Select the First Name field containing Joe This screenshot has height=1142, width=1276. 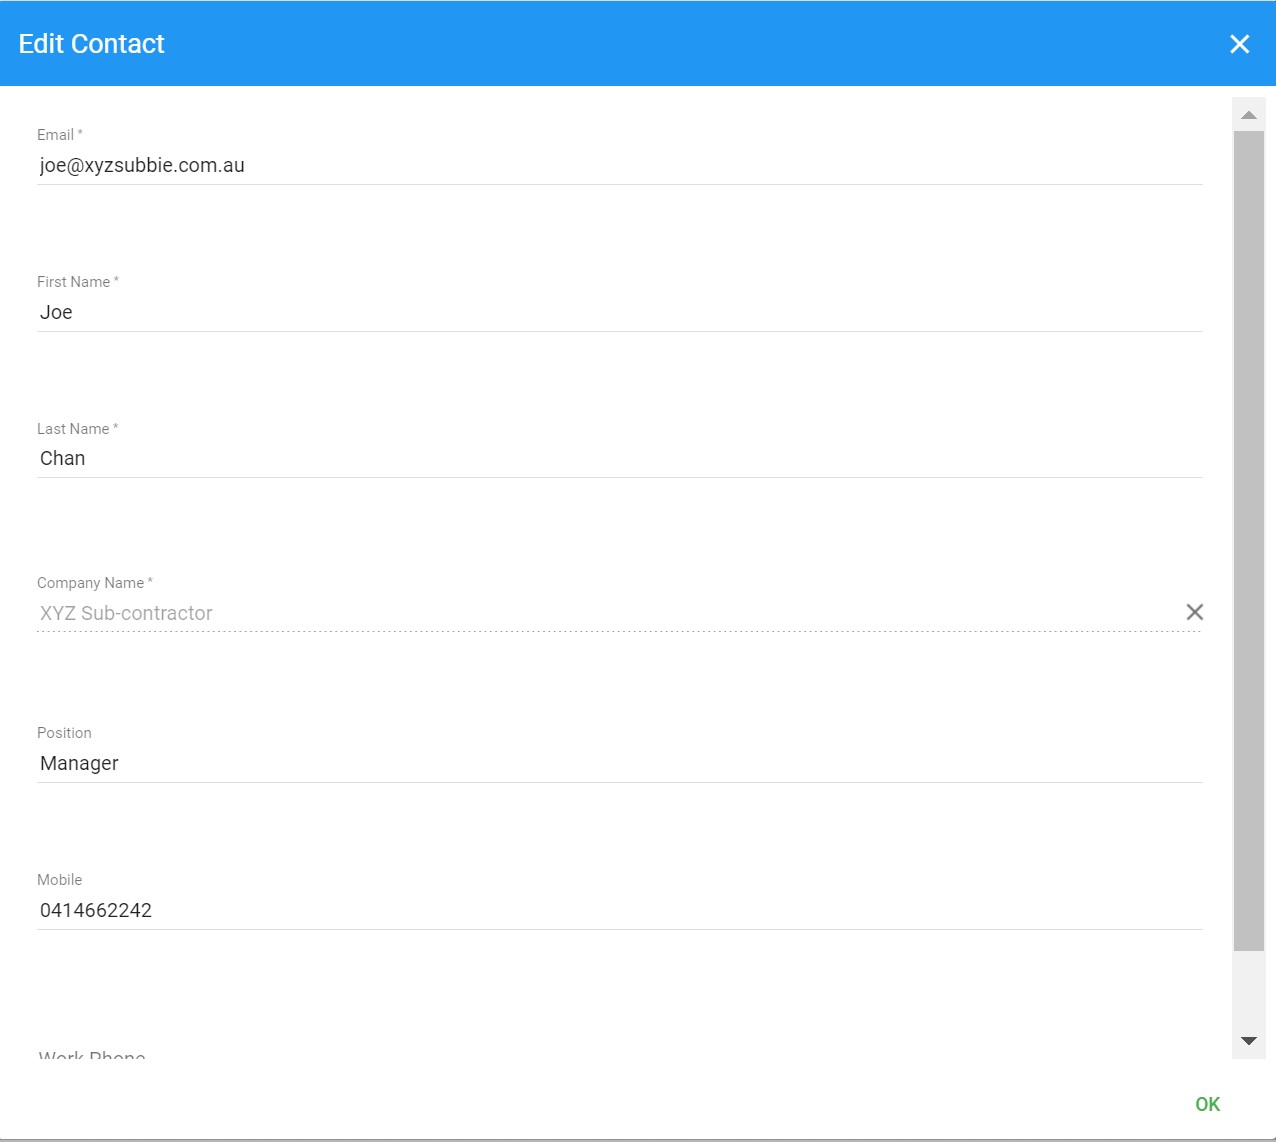pyautogui.click(x=619, y=313)
